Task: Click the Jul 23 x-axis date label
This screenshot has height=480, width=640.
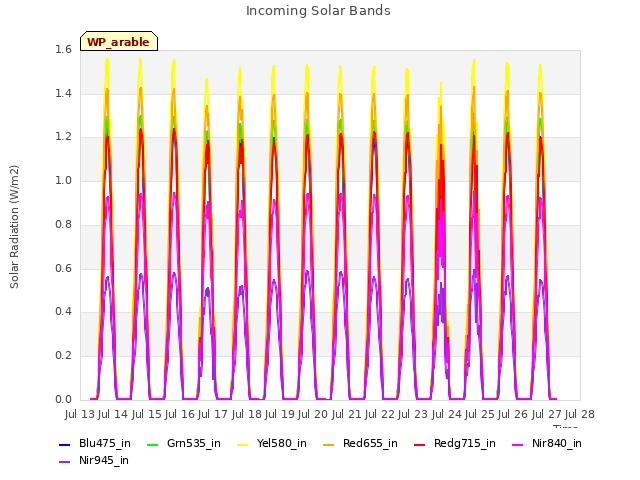Action: tap(413, 415)
